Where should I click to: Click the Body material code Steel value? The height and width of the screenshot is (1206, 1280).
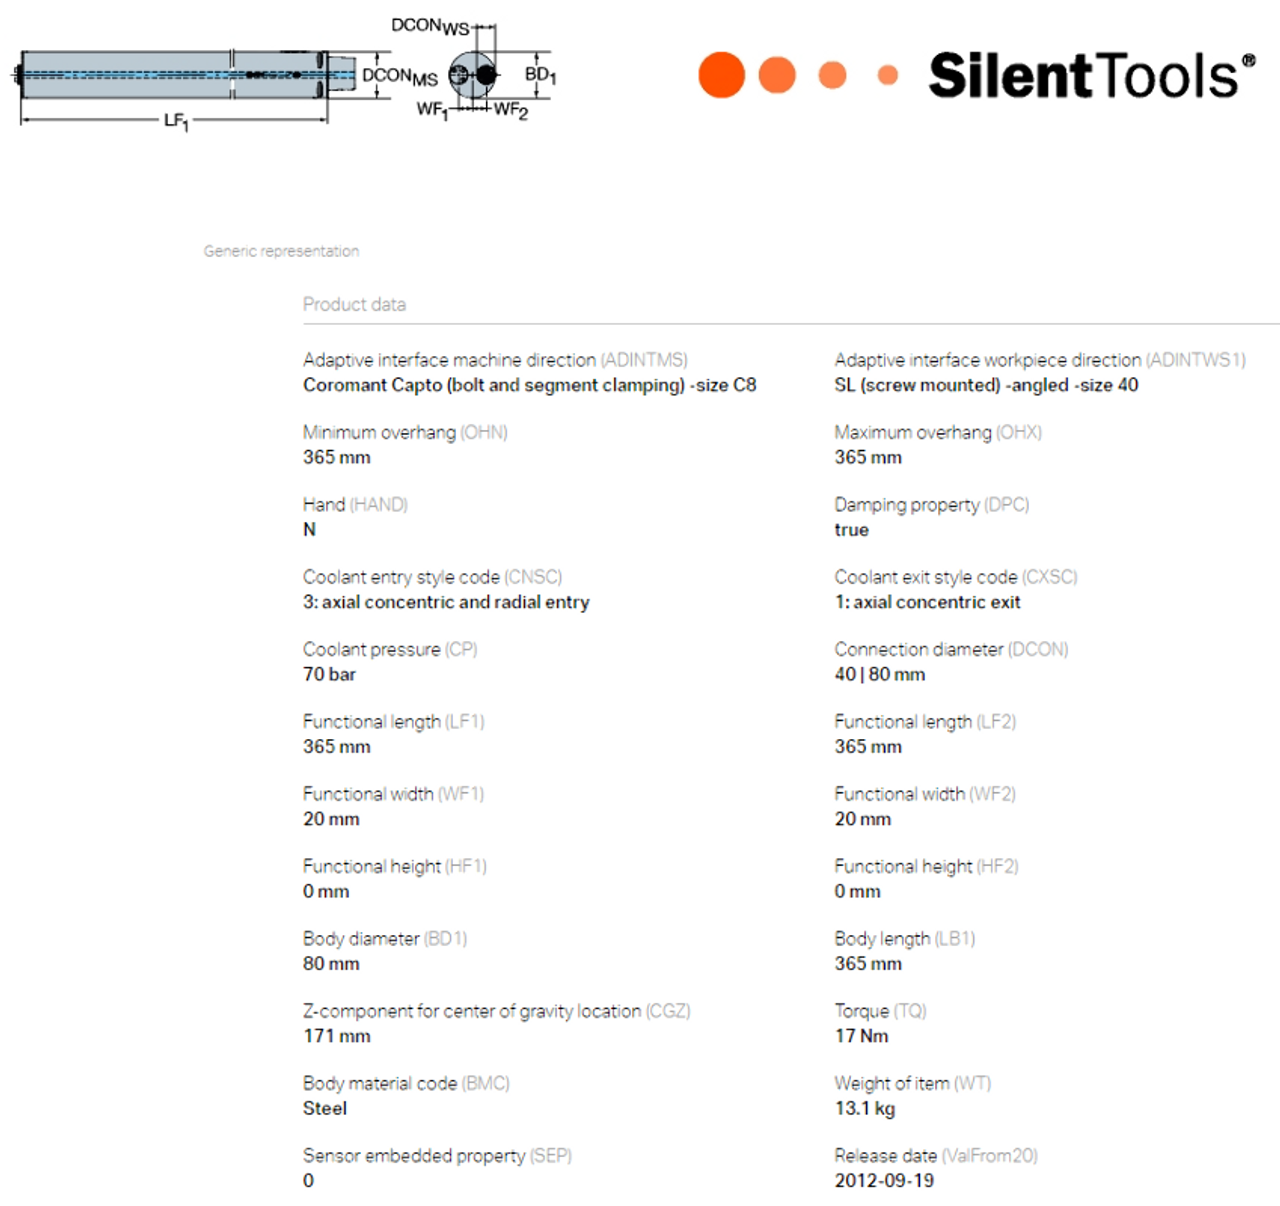click(x=325, y=1108)
